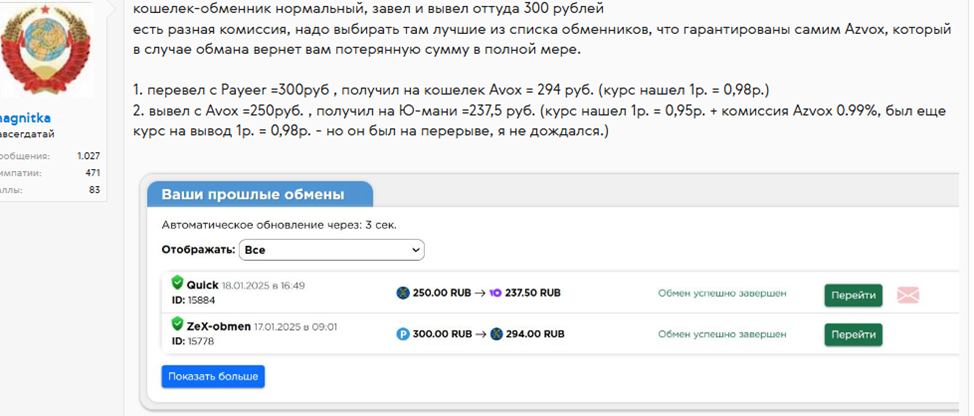The width and height of the screenshot is (974, 416).
Task: Click 300.00 RUB amount
Action: point(442,334)
